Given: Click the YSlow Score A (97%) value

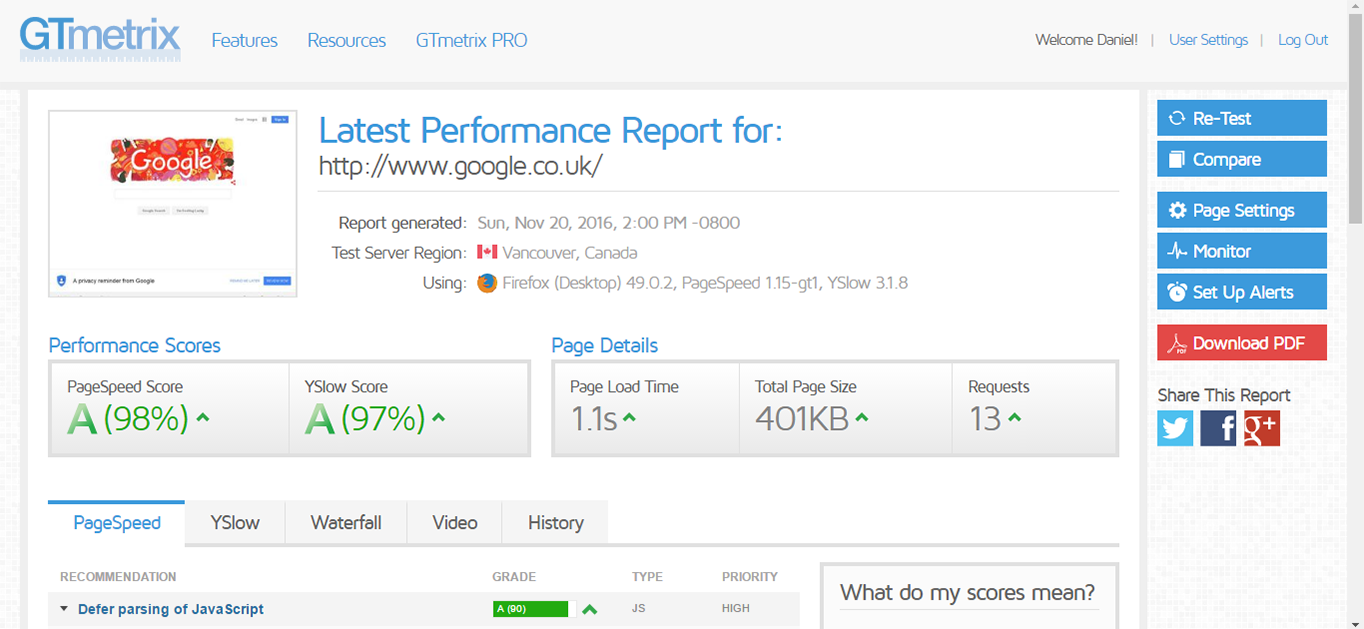Looking at the screenshot, I should click(365, 418).
